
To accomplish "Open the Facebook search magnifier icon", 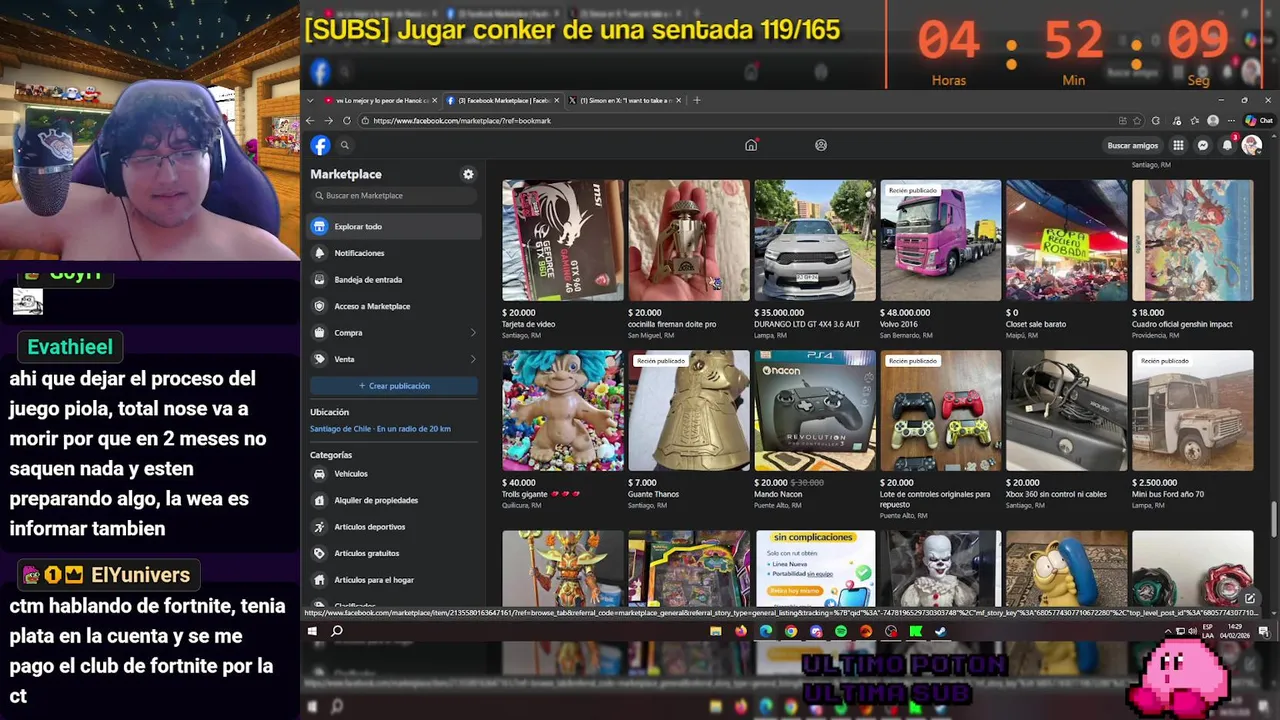I will point(345,145).
